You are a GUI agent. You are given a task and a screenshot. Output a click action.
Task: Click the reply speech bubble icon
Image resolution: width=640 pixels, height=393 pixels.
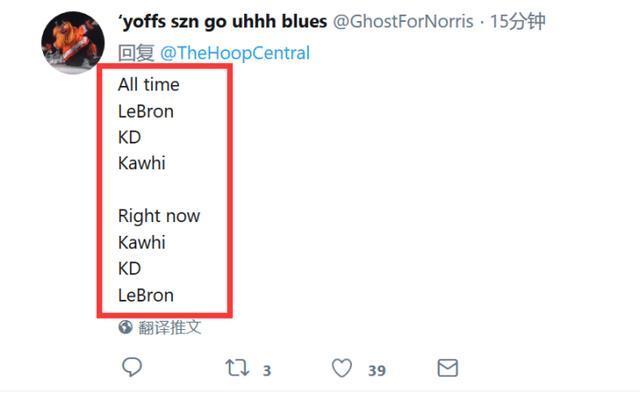point(132,367)
